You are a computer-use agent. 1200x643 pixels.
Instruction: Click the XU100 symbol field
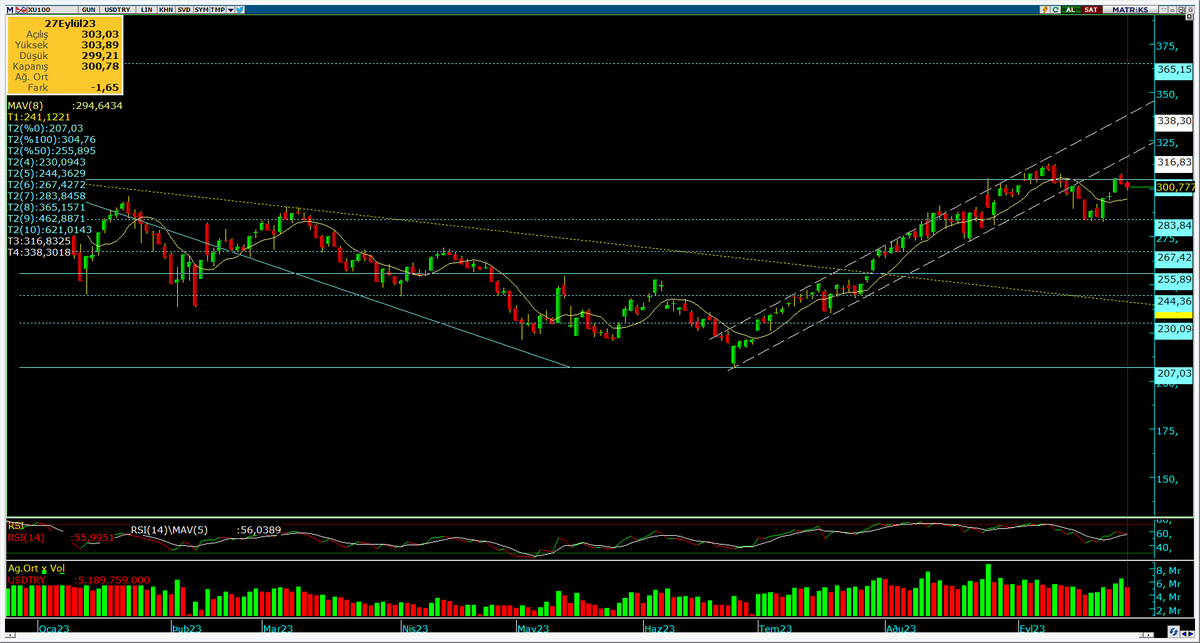52,10
